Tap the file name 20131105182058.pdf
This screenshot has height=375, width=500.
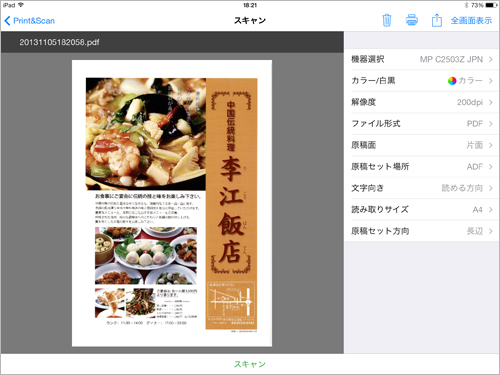[x=59, y=42]
